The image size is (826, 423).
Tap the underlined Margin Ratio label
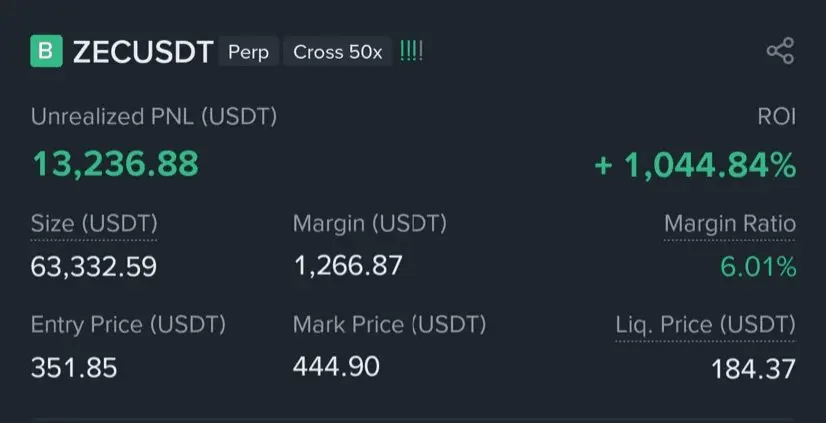pos(730,225)
